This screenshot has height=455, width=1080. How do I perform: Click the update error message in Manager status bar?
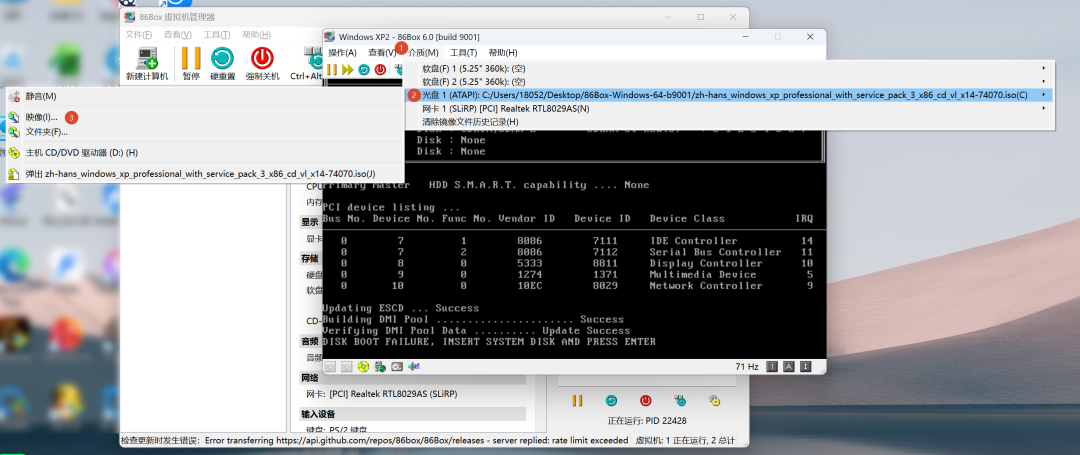pos(374,441)
